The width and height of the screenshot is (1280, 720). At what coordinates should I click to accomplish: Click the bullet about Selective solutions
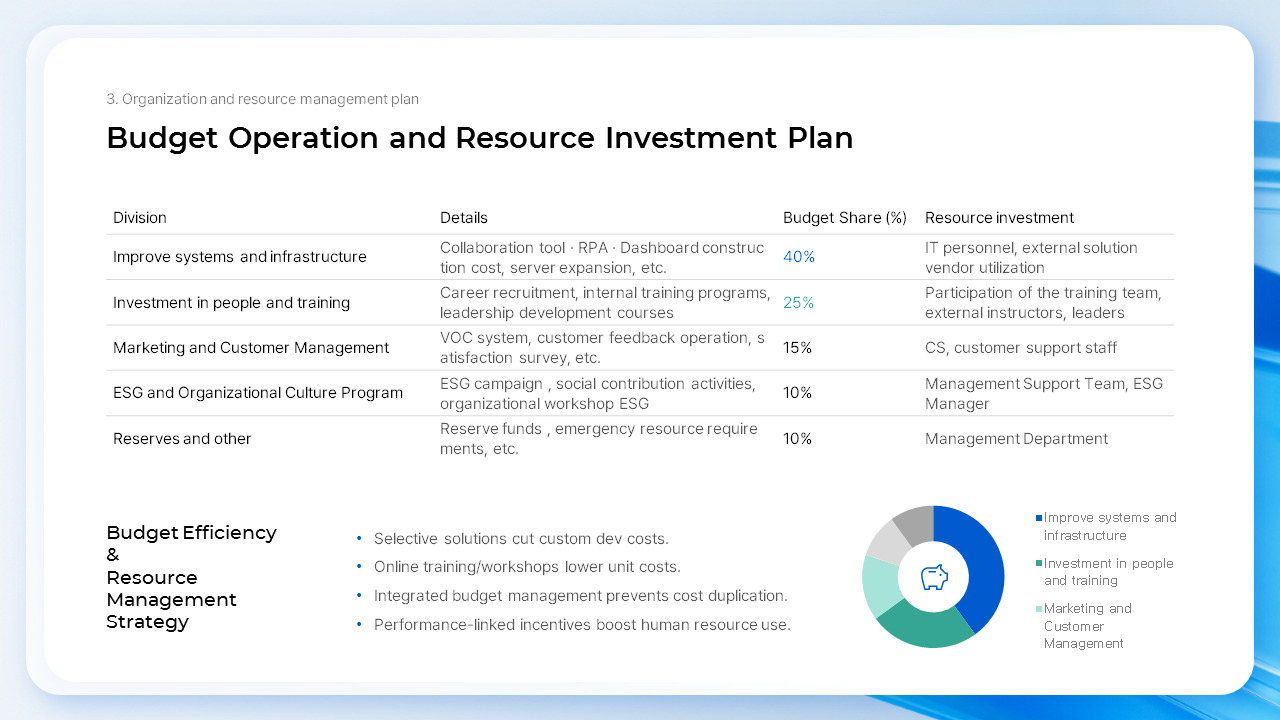coord(520,538)
